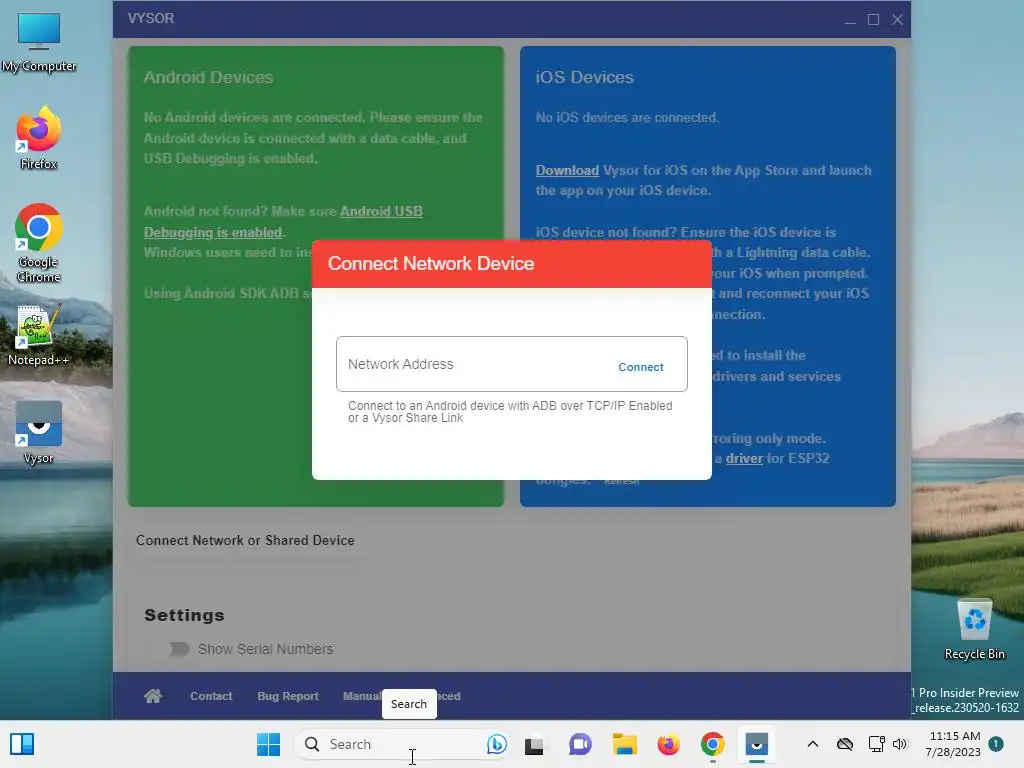The height and width of the screenshot is (768, 1024).
Task: Click Connect Network or Shared Device text
Action: pyautogui.click(x=246, y=541)
